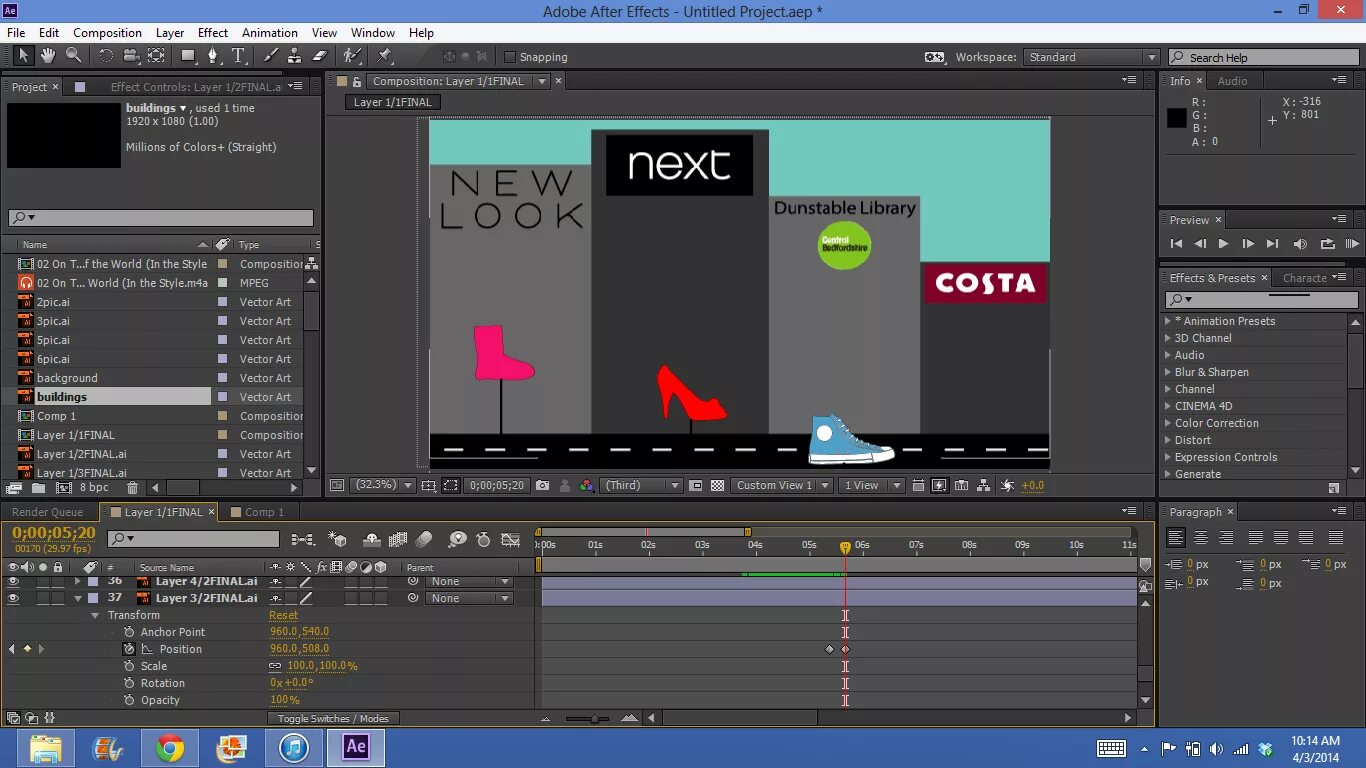
Task: Open the Custom View 1 dropdown
Action: 782,485
